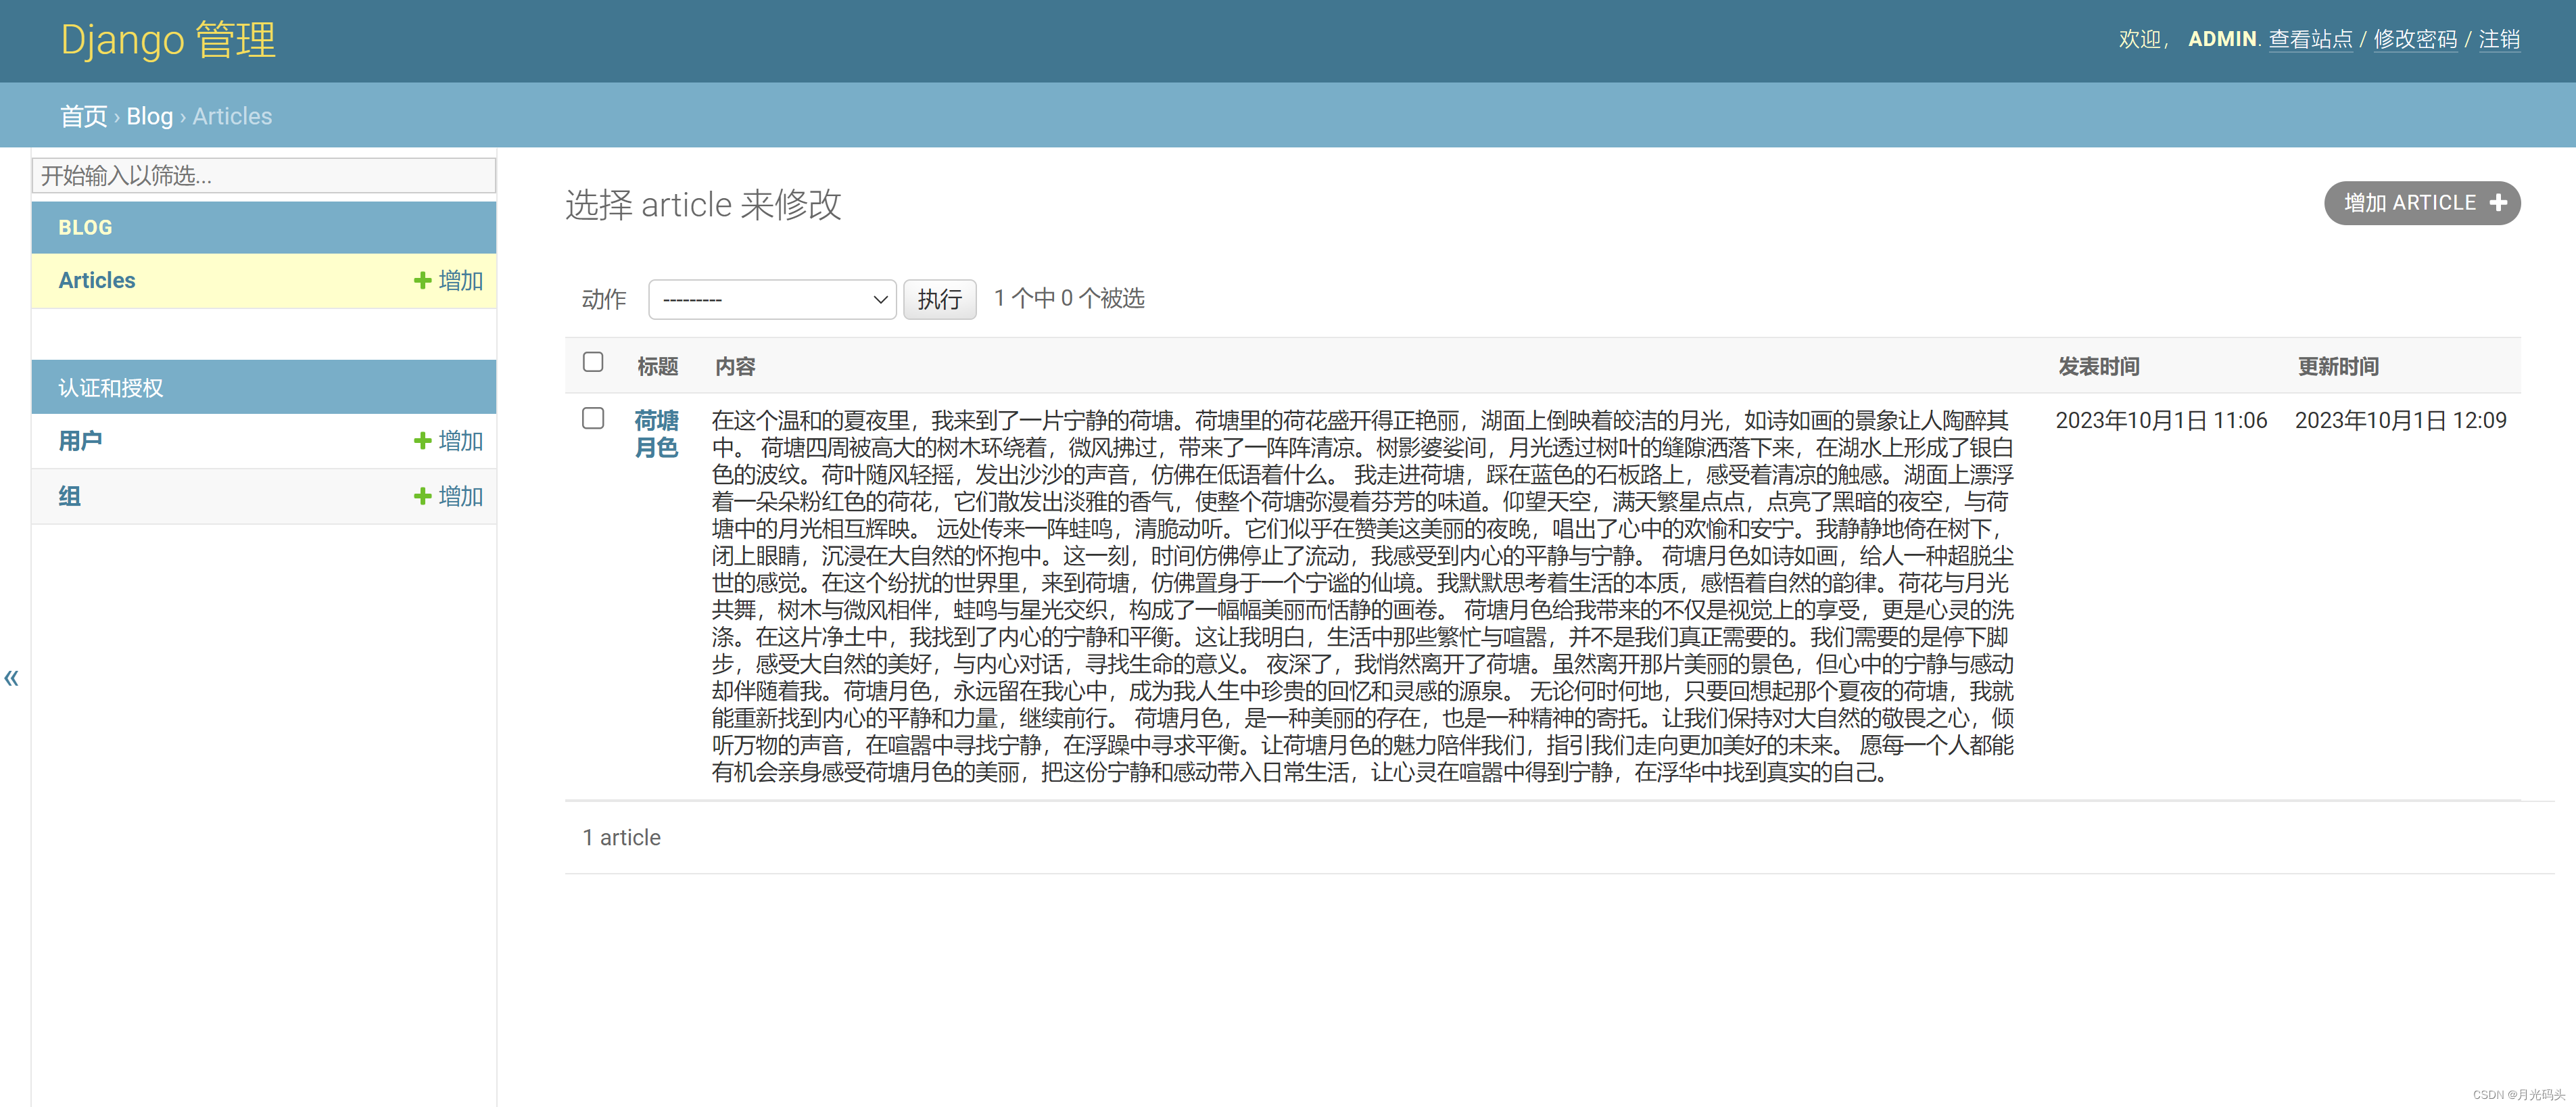Open the 荷塘月色 article link
This screenshot has width=2576, height=1107.
(656, 434)
